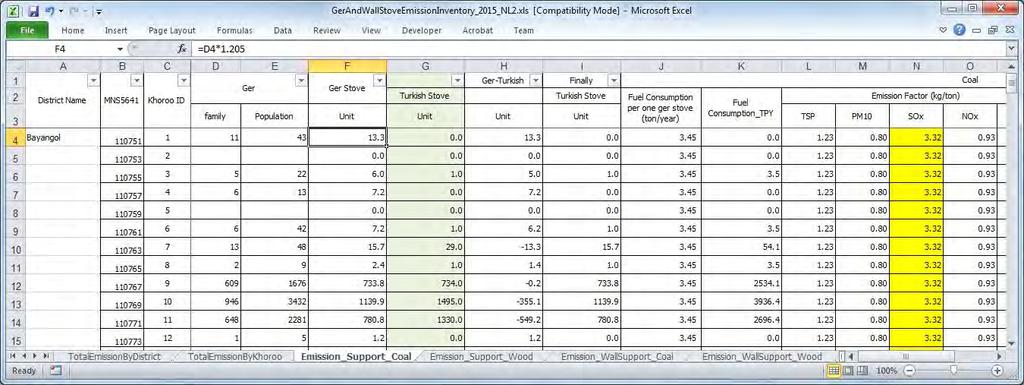Open the Customize Quick Access Toolbar arrow
Viewport: 1024px width, 385px height.
(99, 12)
